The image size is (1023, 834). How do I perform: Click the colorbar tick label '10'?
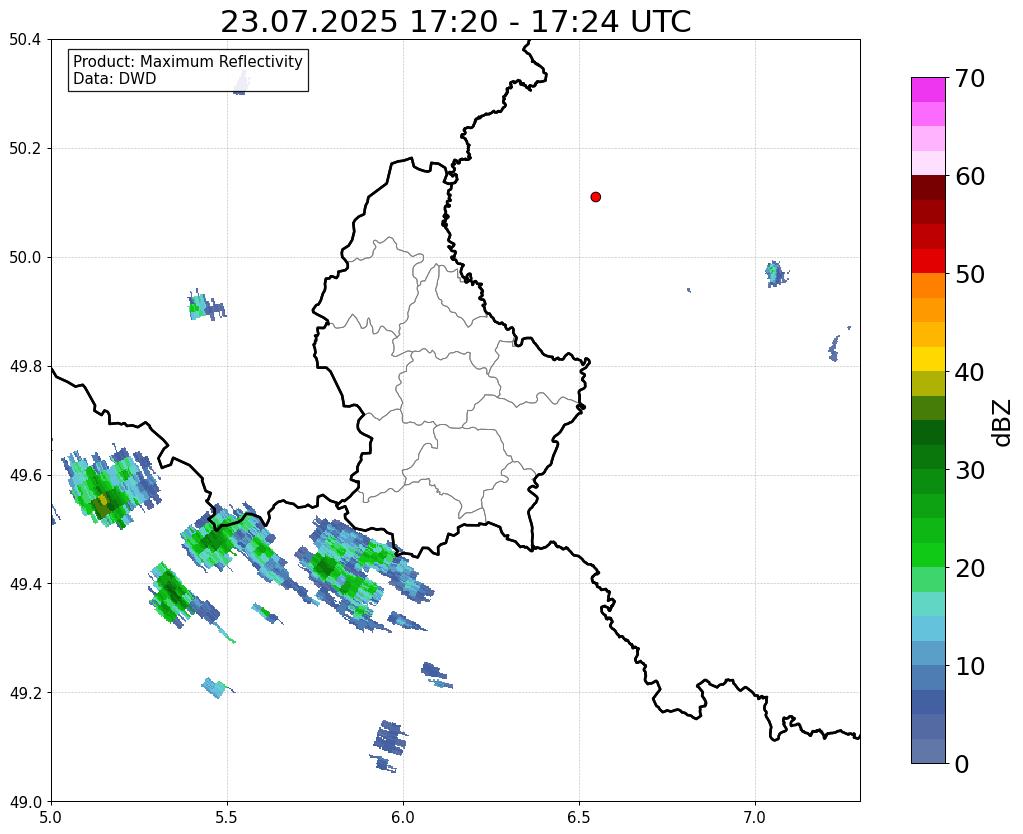coord(970,666)
